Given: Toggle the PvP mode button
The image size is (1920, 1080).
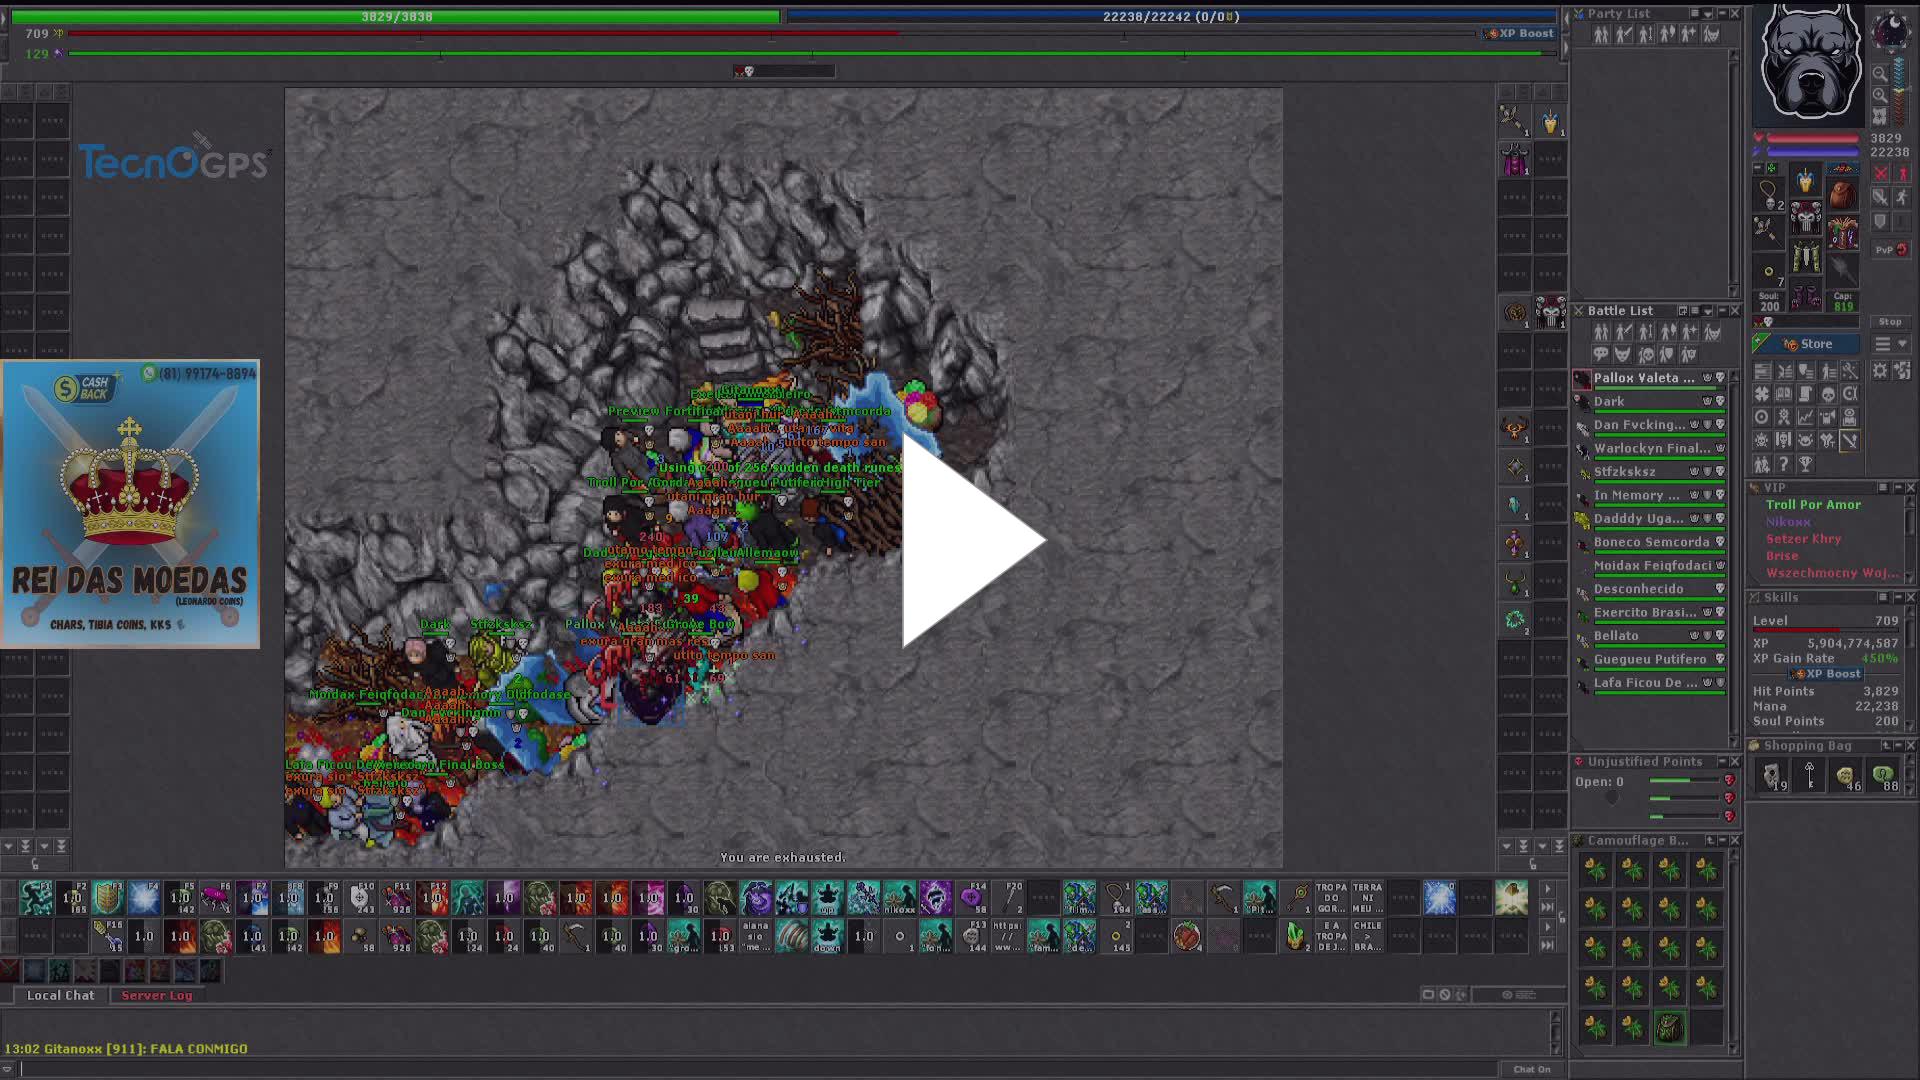Looking at the screenshot, I should point(1890,249).
